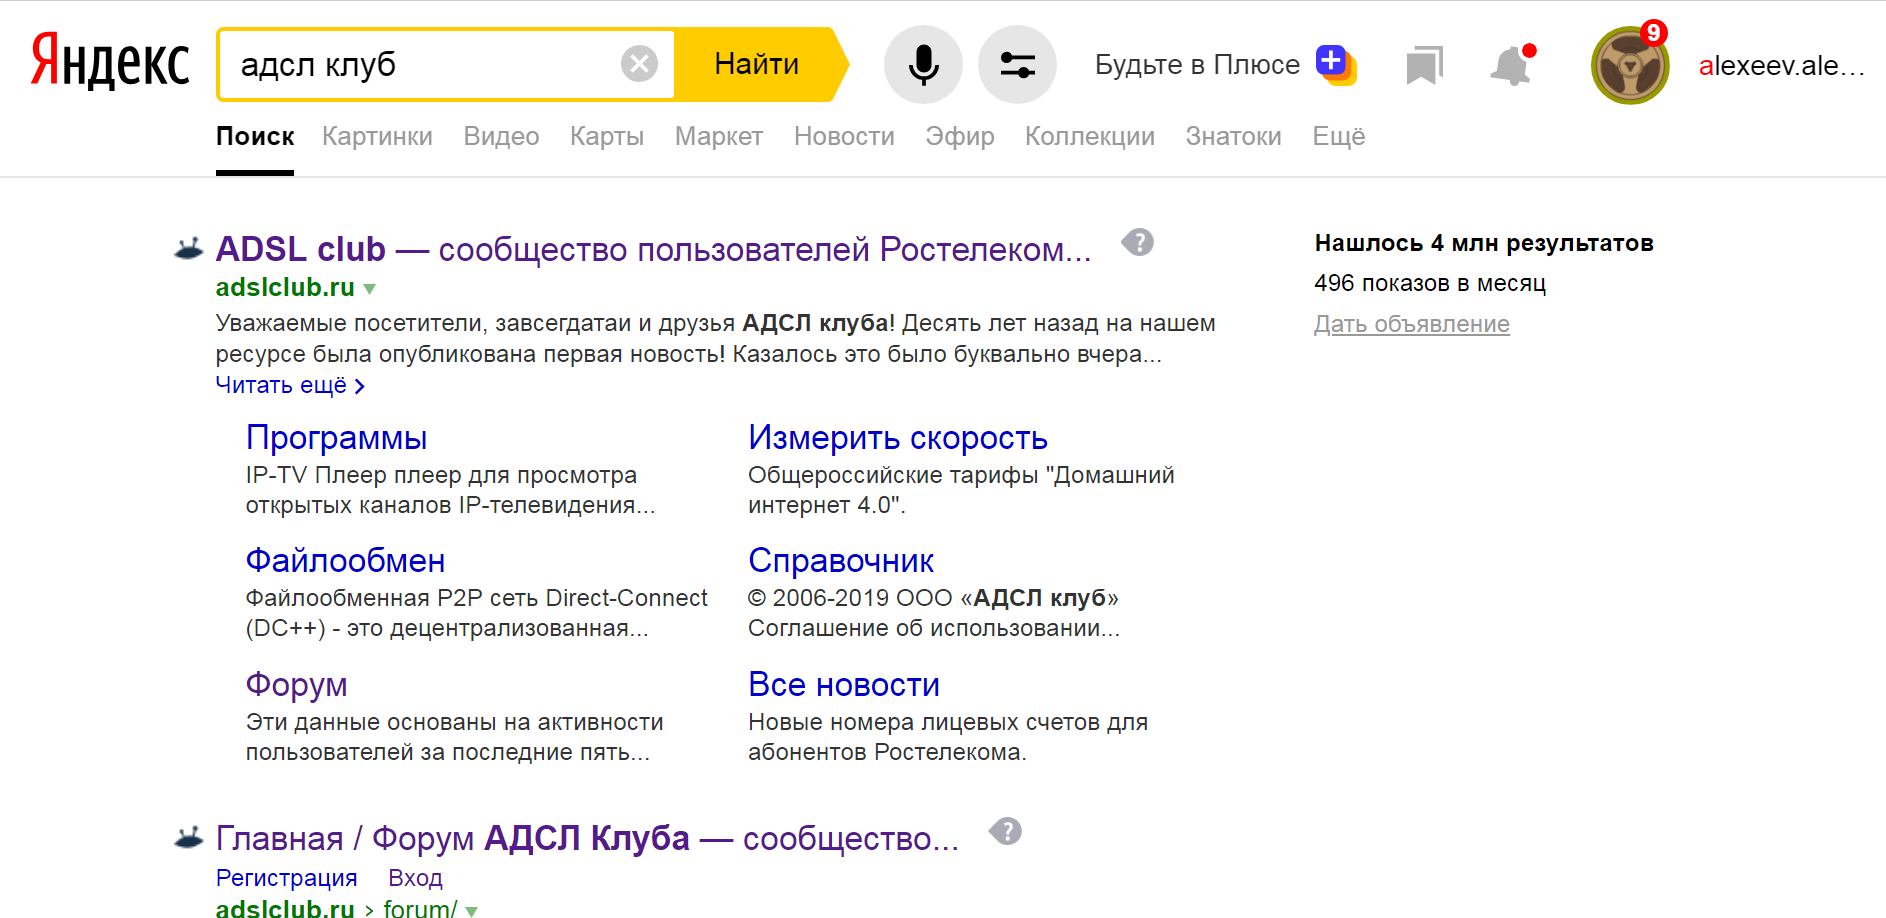
Task: Click question mark next to ADSL club result
Action: (x=1138, y=243)
